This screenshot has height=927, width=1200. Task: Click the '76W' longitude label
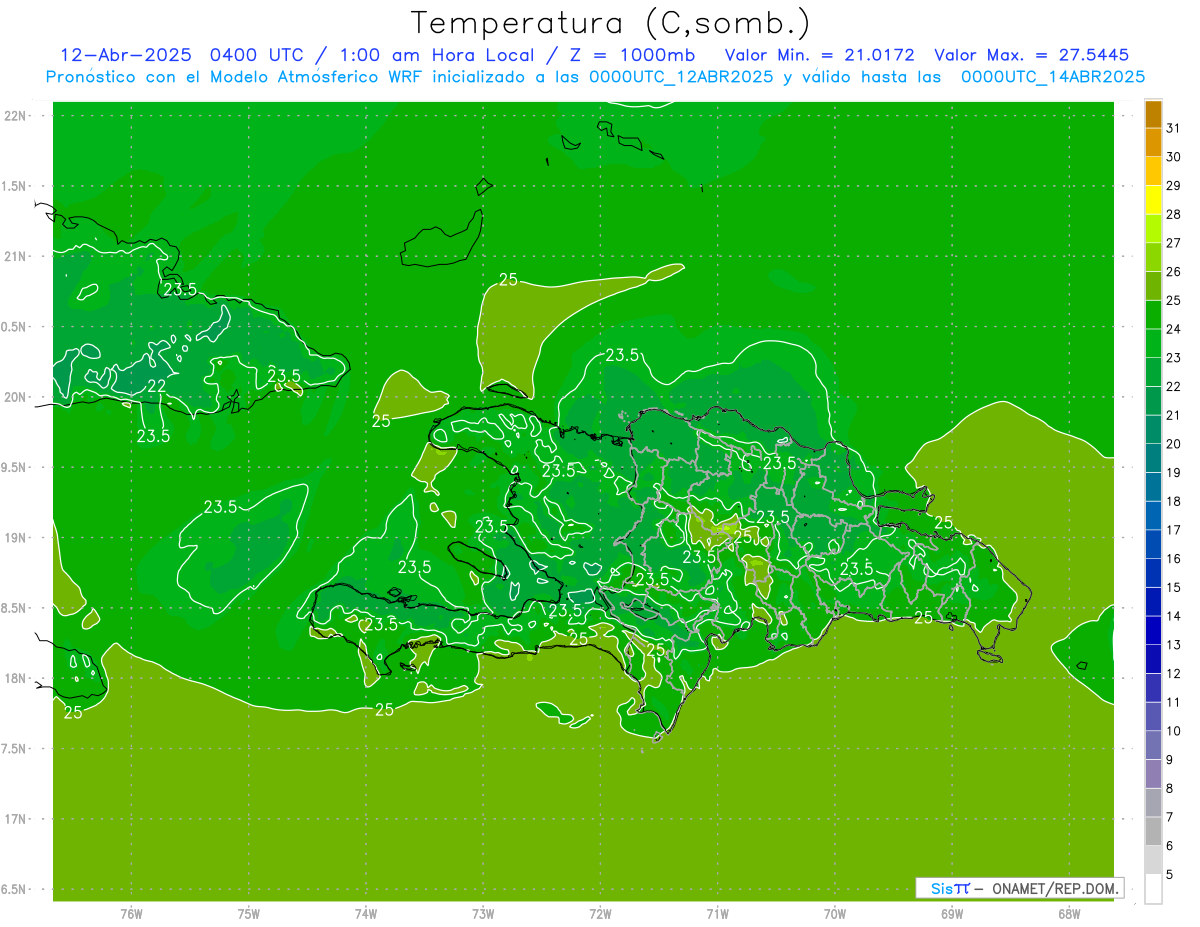[131, 914]
